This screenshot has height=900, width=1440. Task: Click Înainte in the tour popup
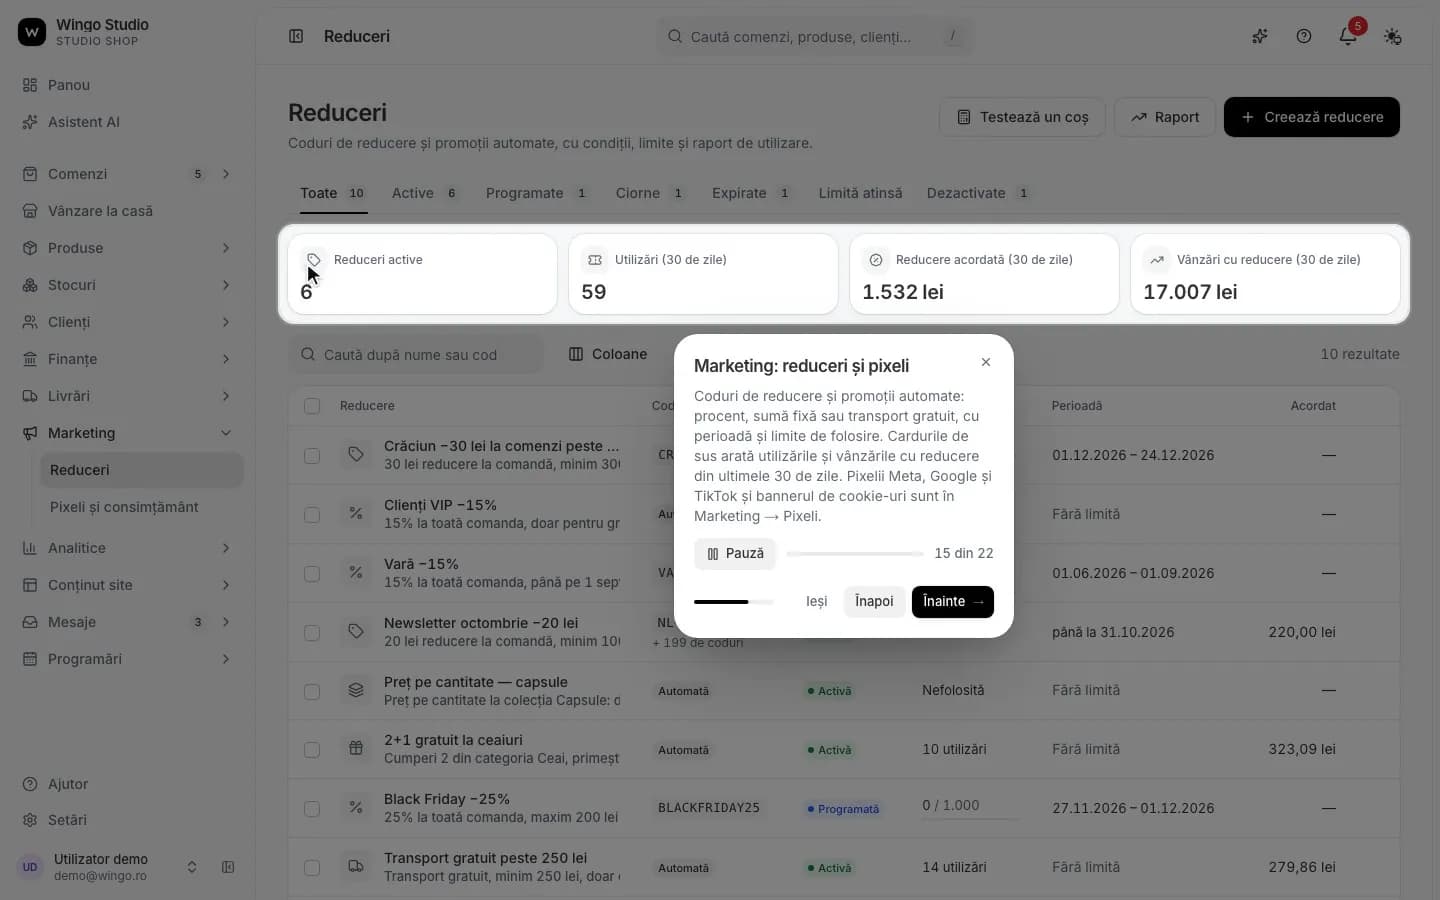point(952,602)
